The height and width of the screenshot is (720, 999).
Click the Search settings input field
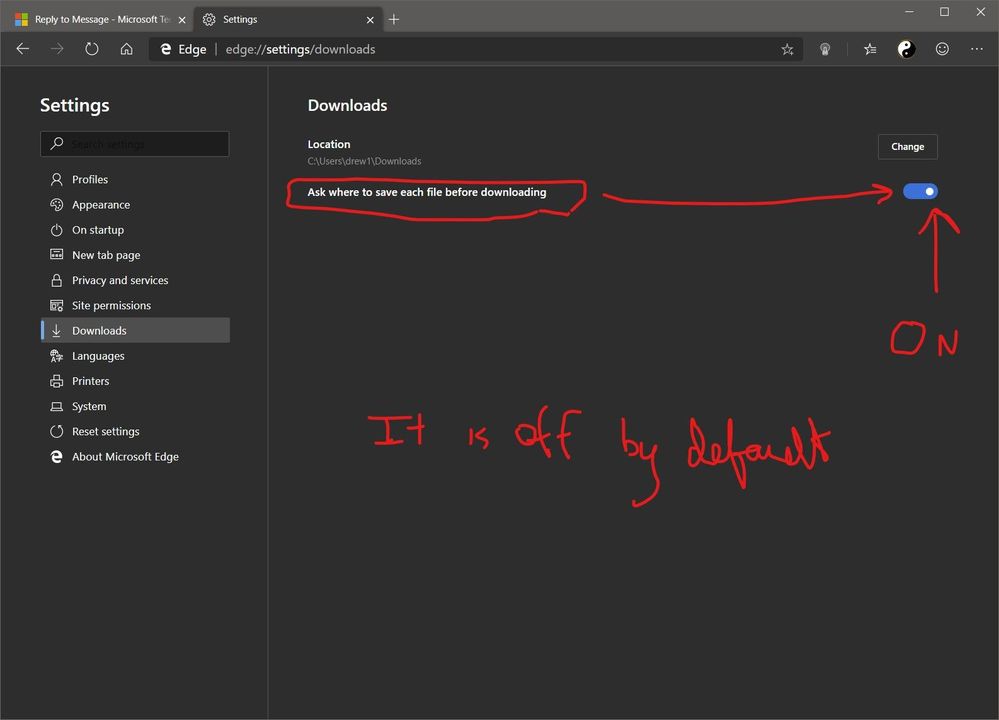click(134, 144)
